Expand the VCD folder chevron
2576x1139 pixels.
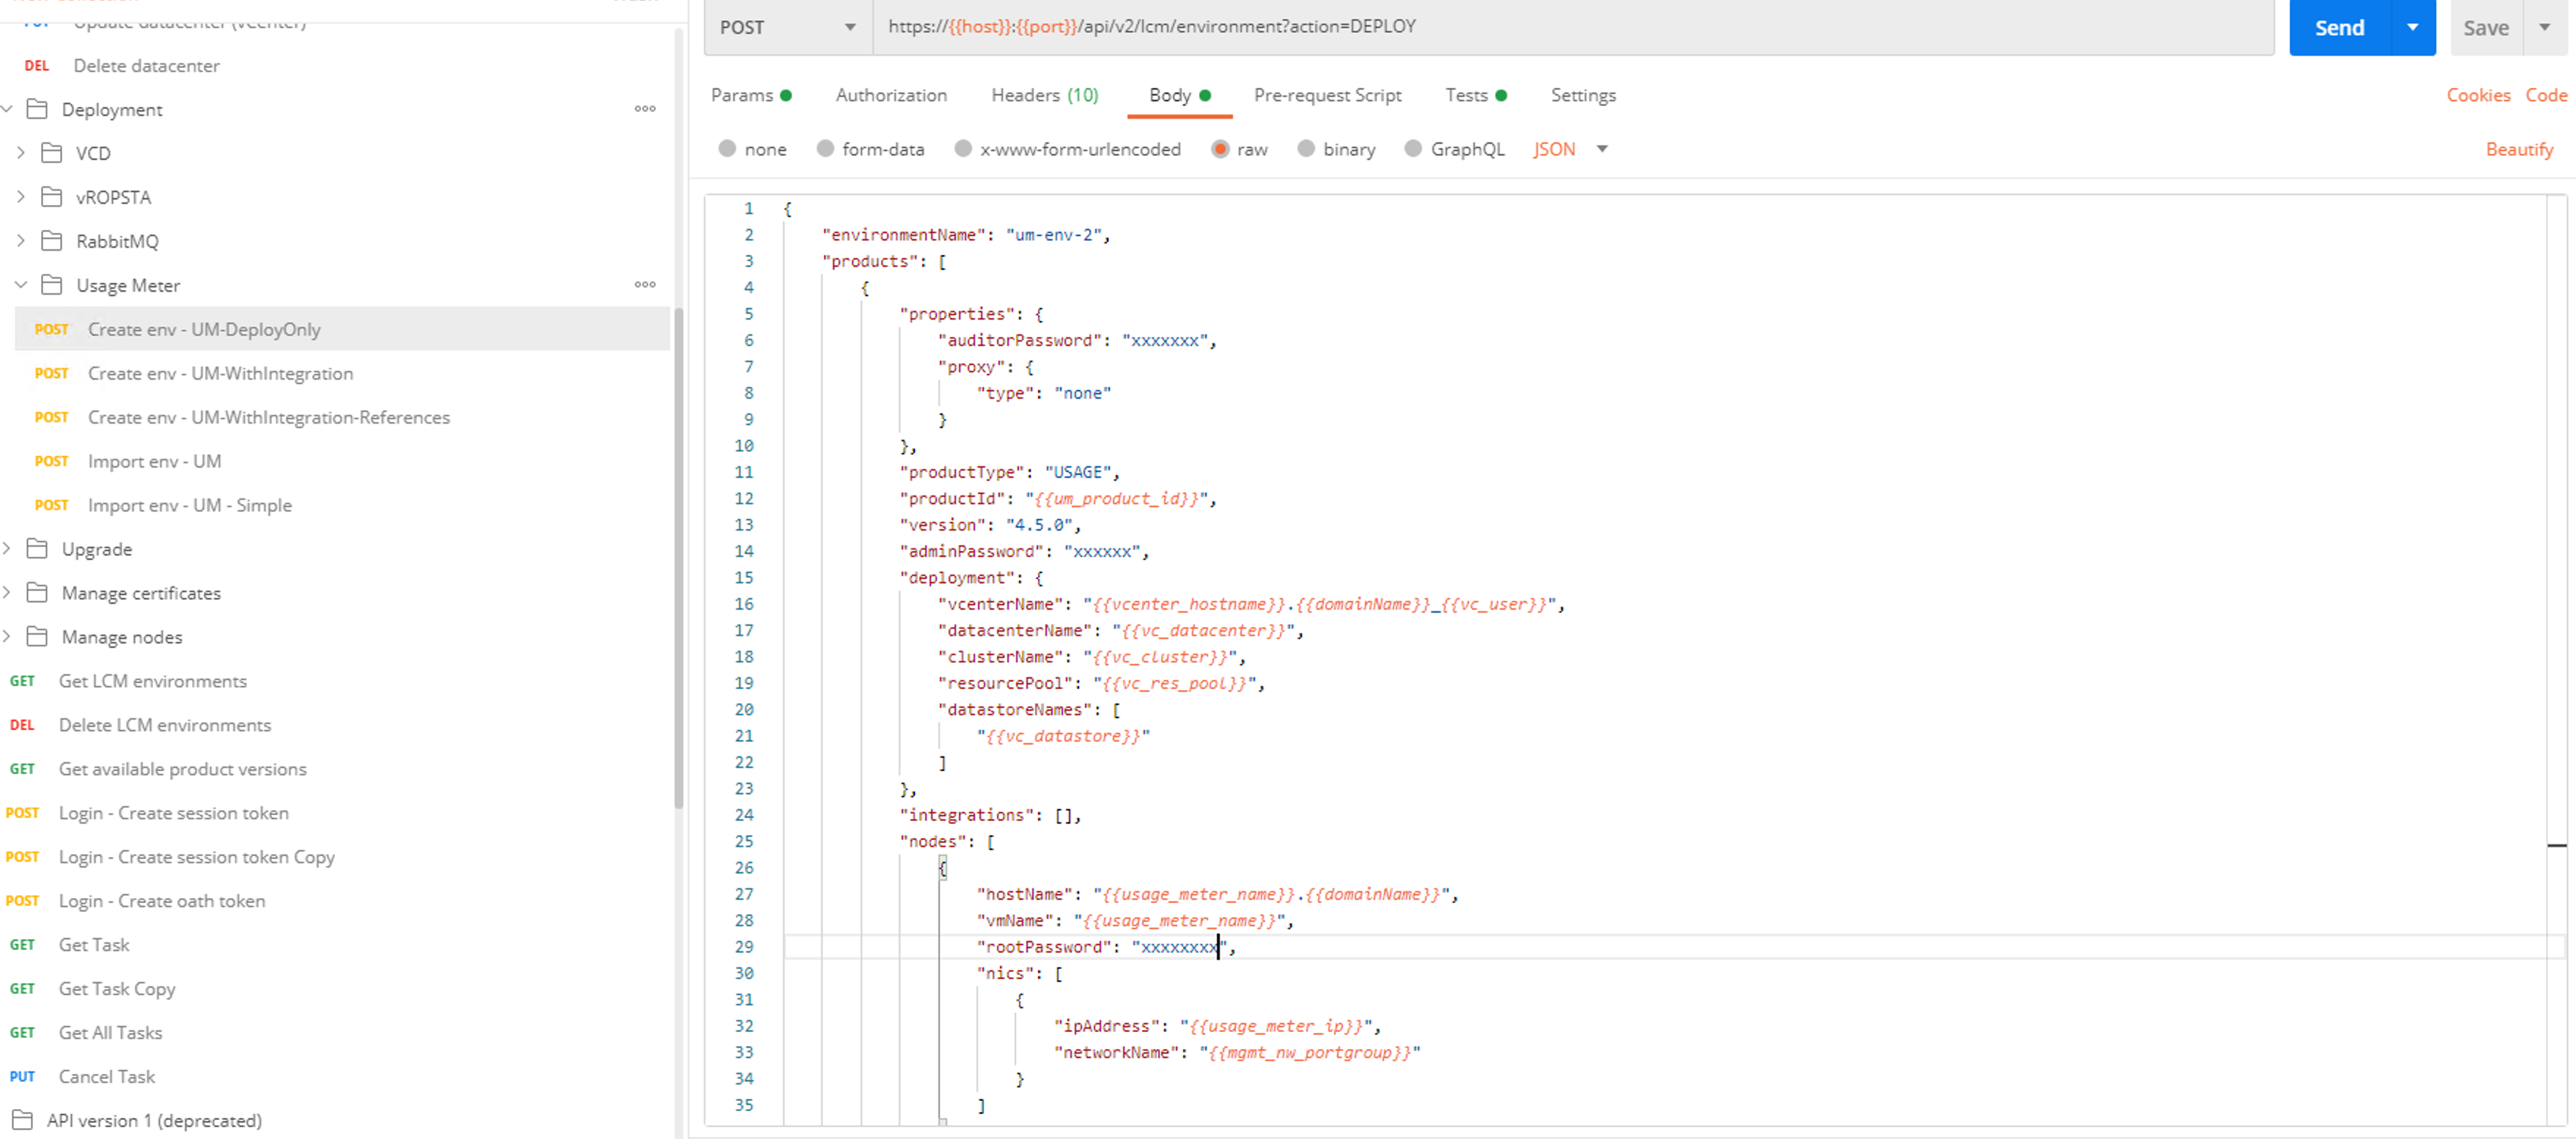click(x=21, y=153)
